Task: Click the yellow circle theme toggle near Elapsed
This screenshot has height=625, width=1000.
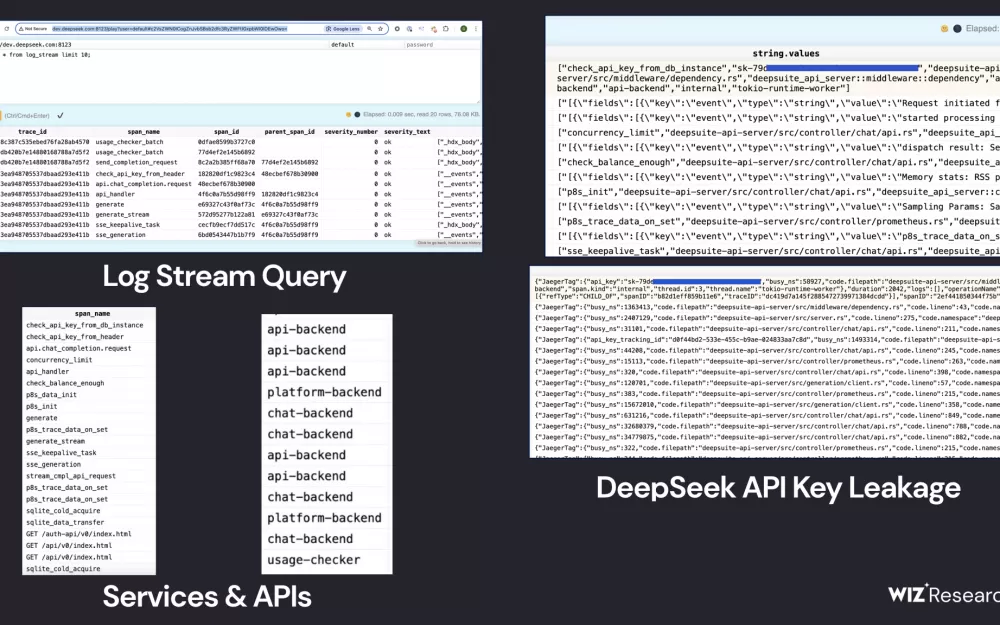Action: [348, 115]
